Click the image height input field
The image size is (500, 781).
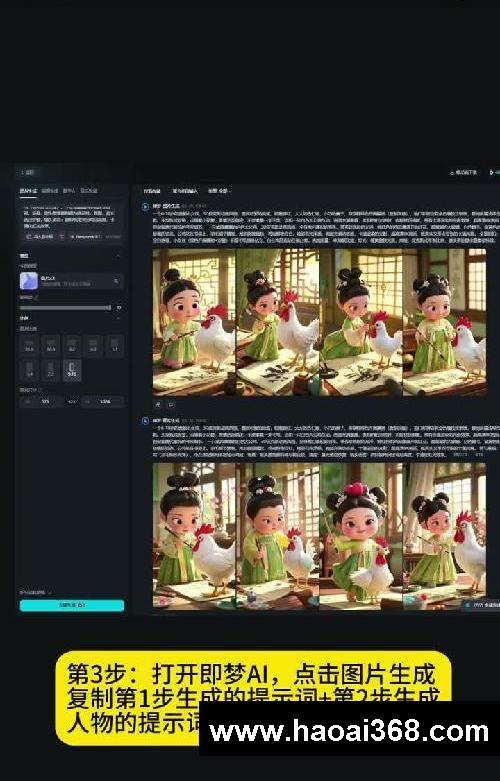coord(102,401)
